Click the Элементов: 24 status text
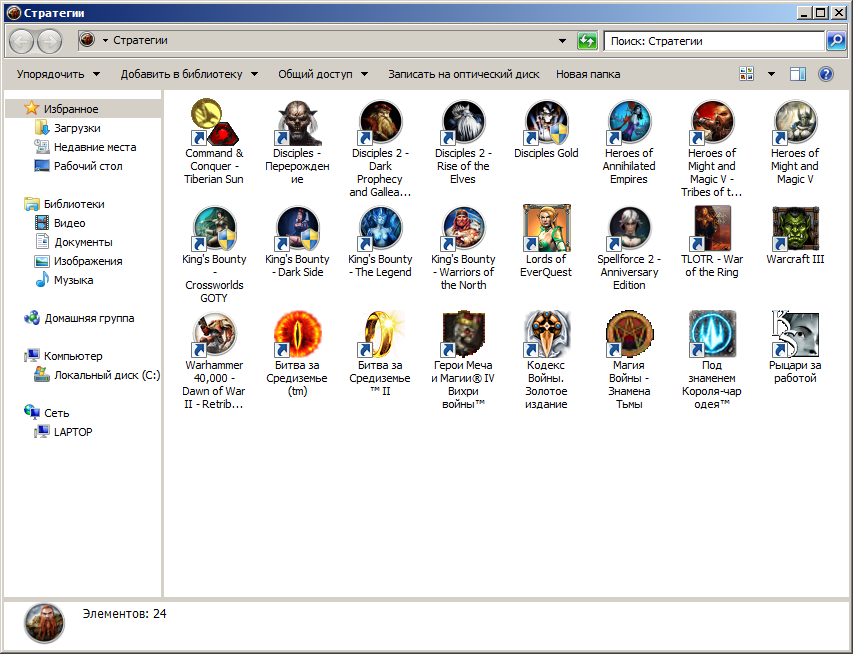The width and height of the screenshot is (853, 654). pos(125,614)
